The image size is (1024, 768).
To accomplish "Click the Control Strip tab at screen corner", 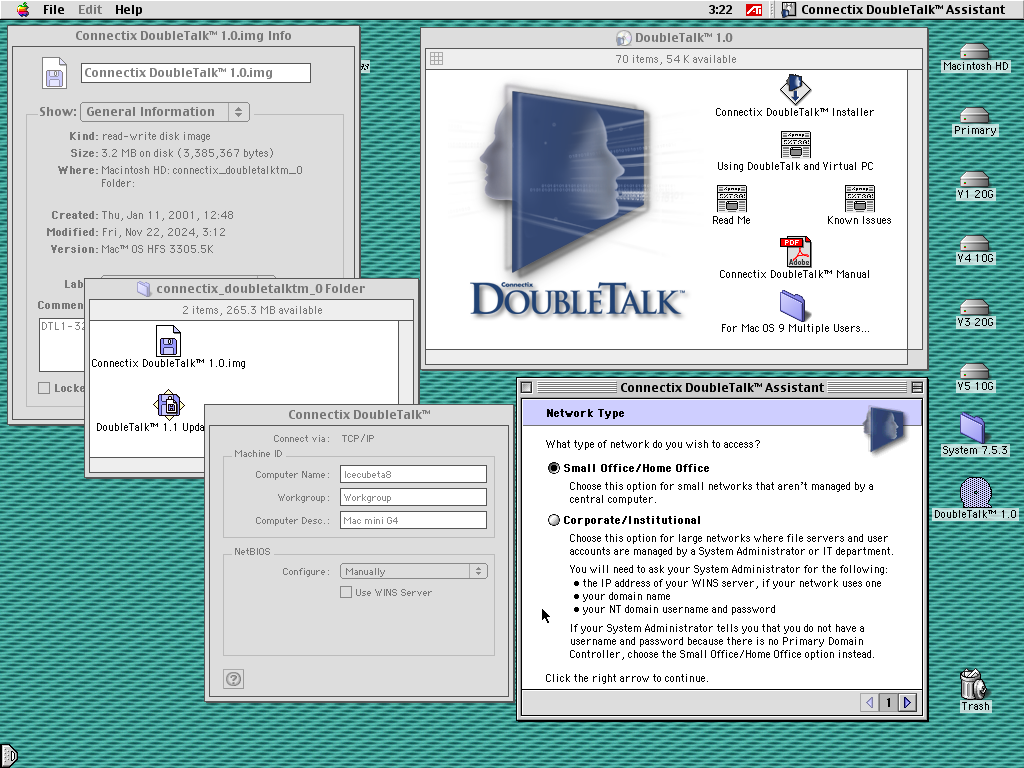I will point(8,756).
